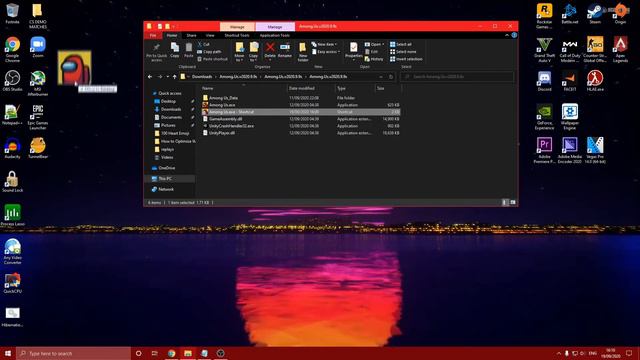Open the Easy access dropdown
This screenshot has height=360, width=640.
coord(326,52)
